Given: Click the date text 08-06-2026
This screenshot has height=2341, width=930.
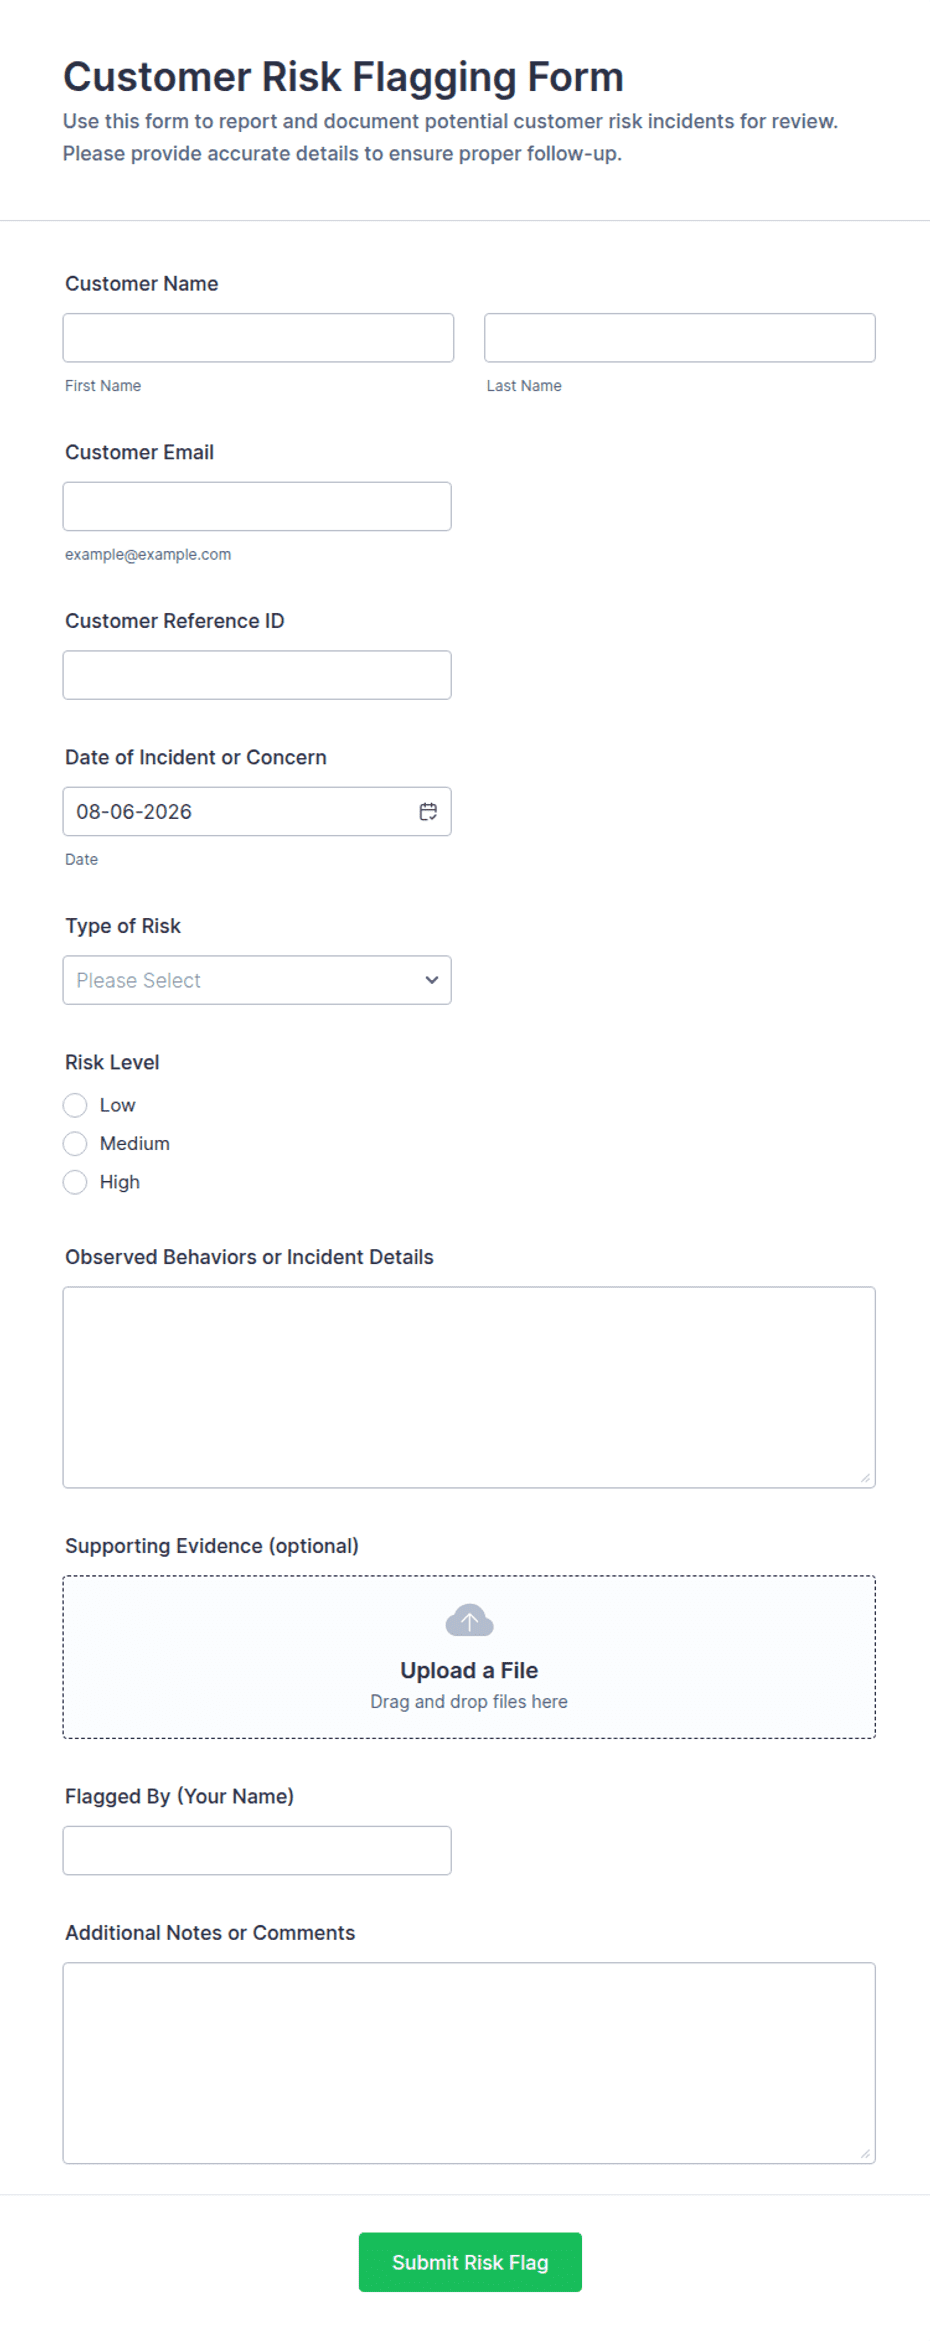Looking at the screenshot, I should (x=134, y=812).
